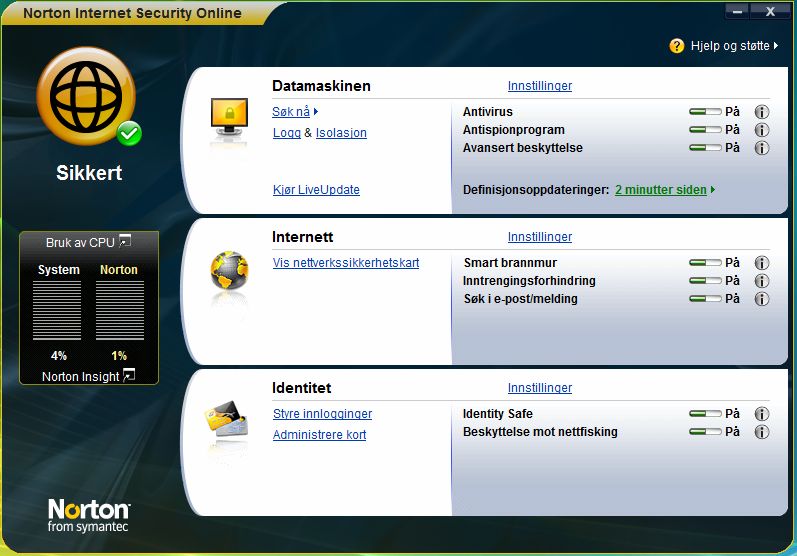Click the yellow help question mark icon
Image resolution: width=797 pixels, height=556 pixels.
click(x=677, y=46)
